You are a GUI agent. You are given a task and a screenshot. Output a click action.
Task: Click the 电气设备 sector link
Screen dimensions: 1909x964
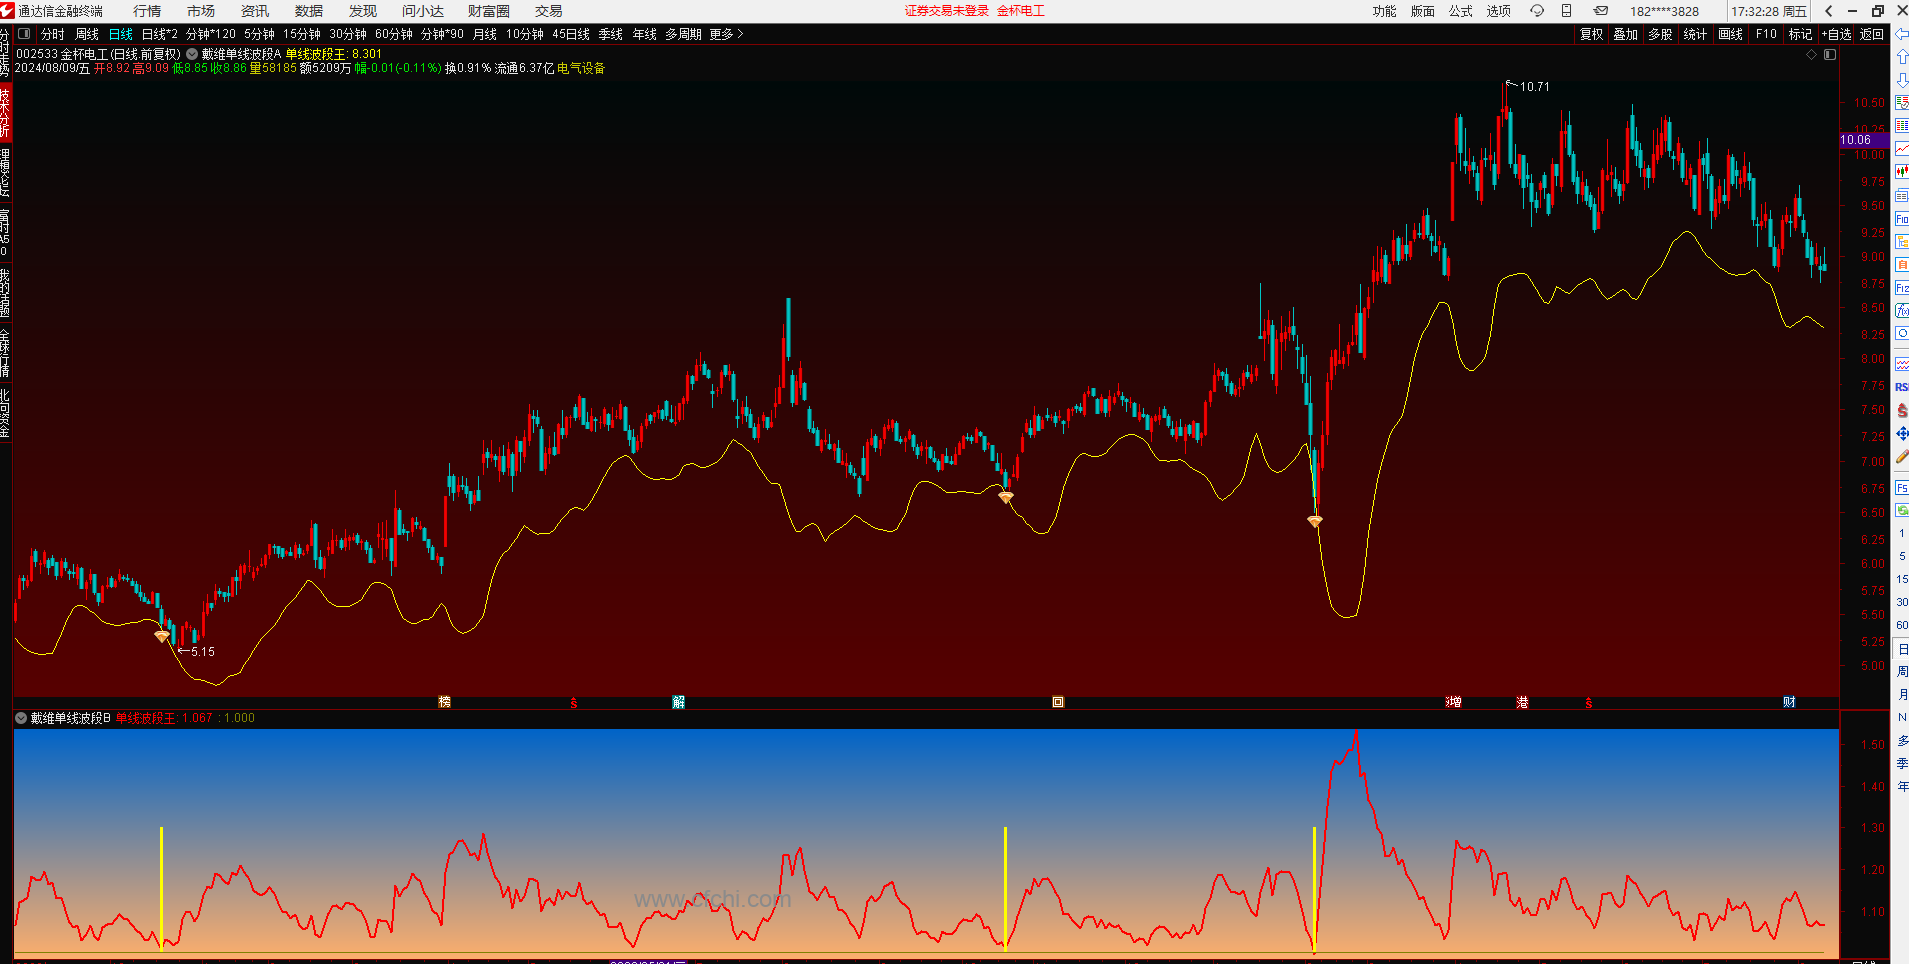[581, 68]
